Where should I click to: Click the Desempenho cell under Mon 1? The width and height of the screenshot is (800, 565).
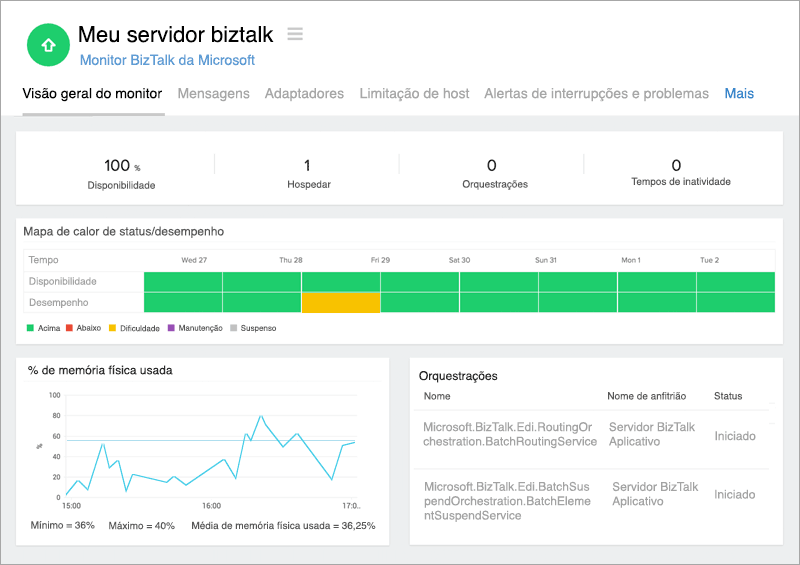[x=657, y=303]
